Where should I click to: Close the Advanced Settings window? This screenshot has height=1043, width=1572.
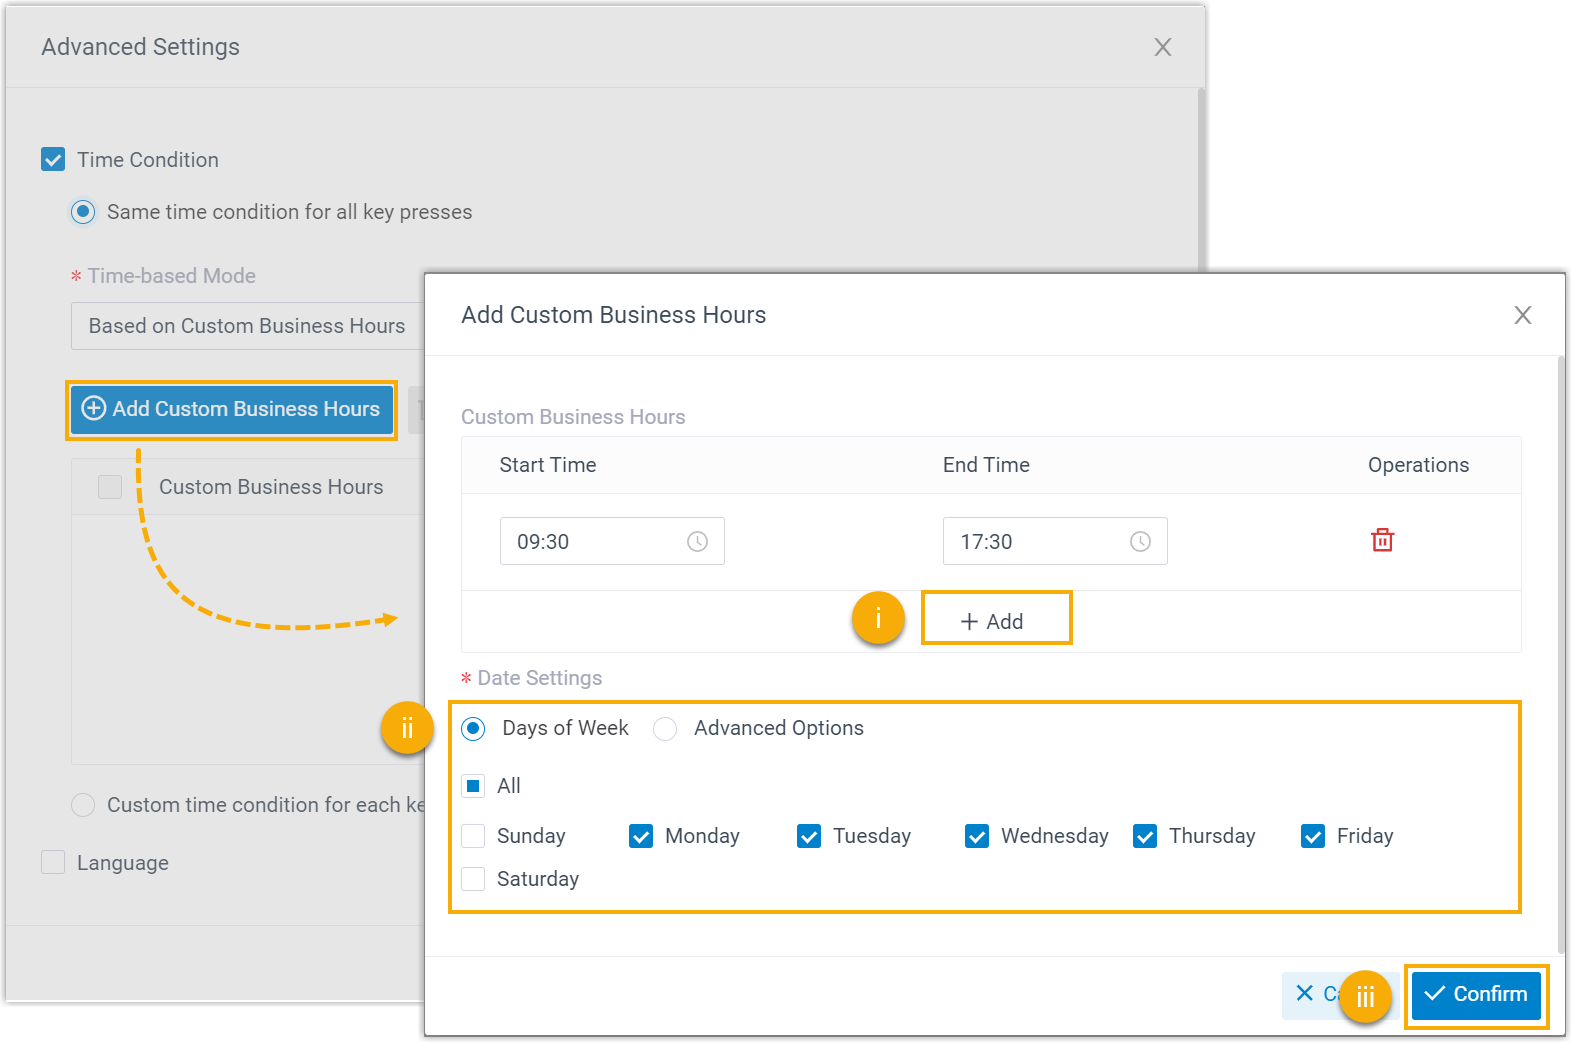pos(1162,47)
